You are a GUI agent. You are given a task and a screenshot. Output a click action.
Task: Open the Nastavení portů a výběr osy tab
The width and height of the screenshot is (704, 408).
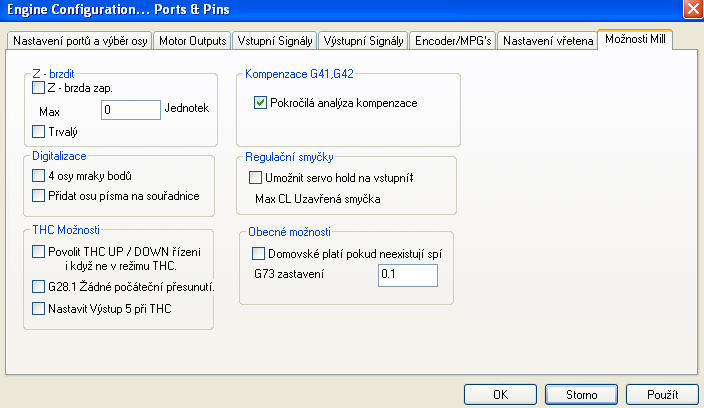pos(80,41)
